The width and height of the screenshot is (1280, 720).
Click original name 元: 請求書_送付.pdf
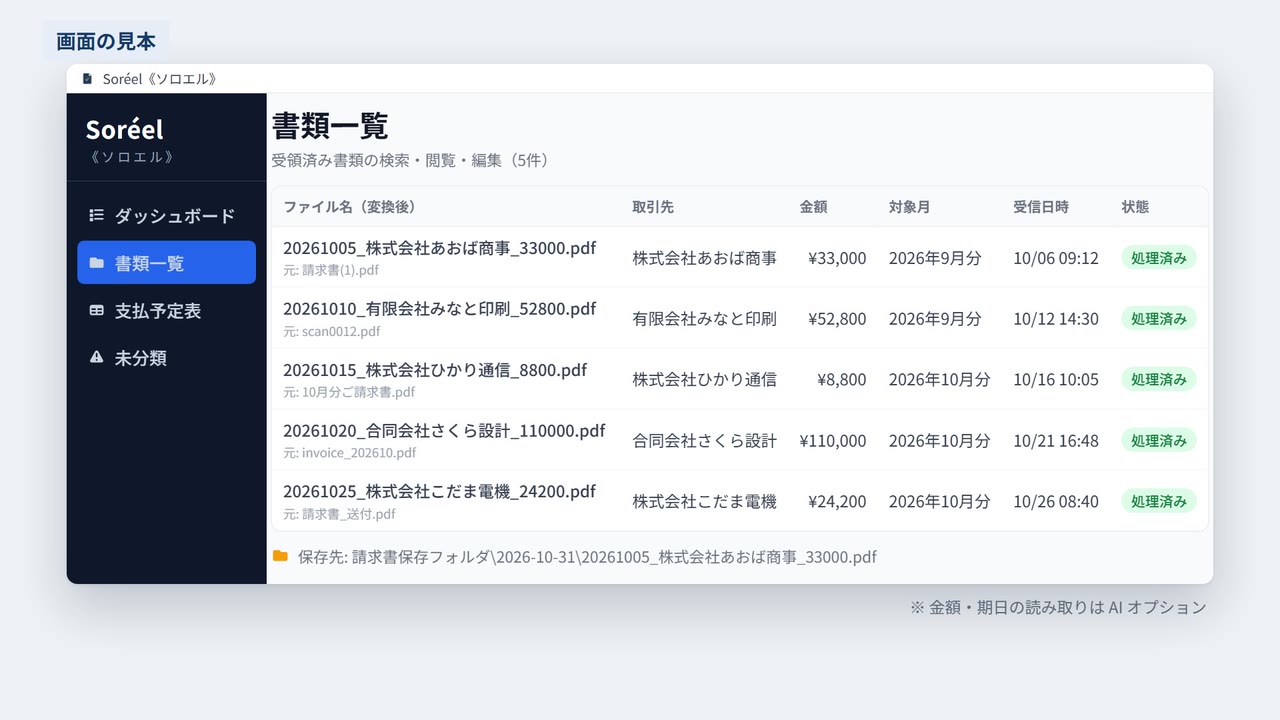coord(340,514)
